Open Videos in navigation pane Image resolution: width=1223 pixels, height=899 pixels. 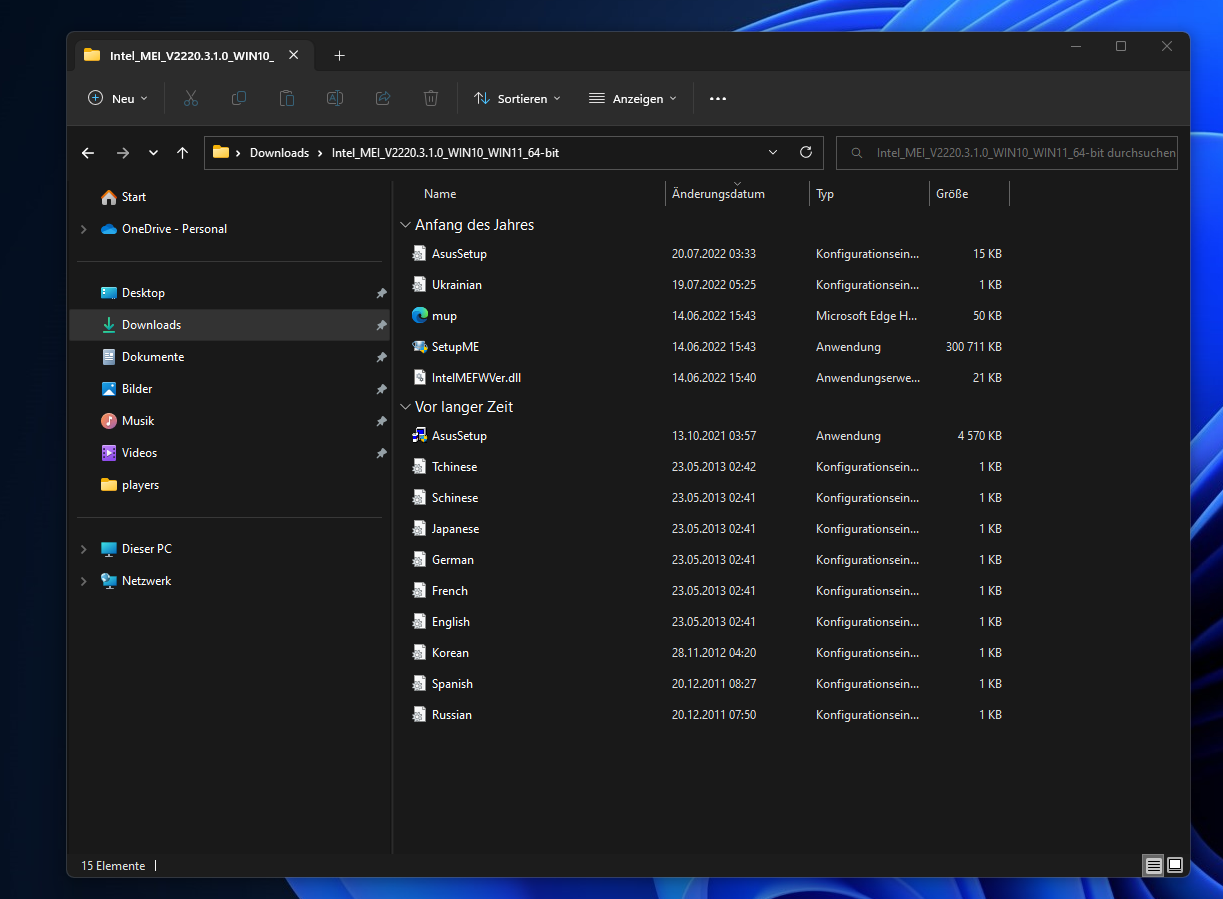coord(139,453)
